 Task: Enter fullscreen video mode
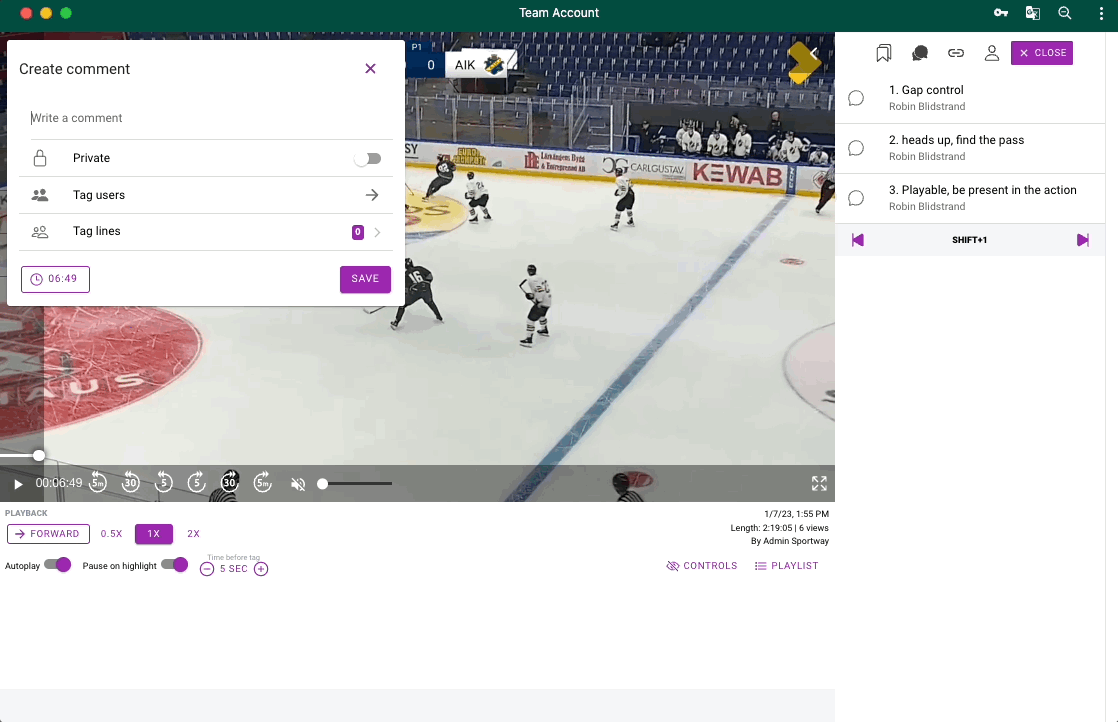pos(819,484)
